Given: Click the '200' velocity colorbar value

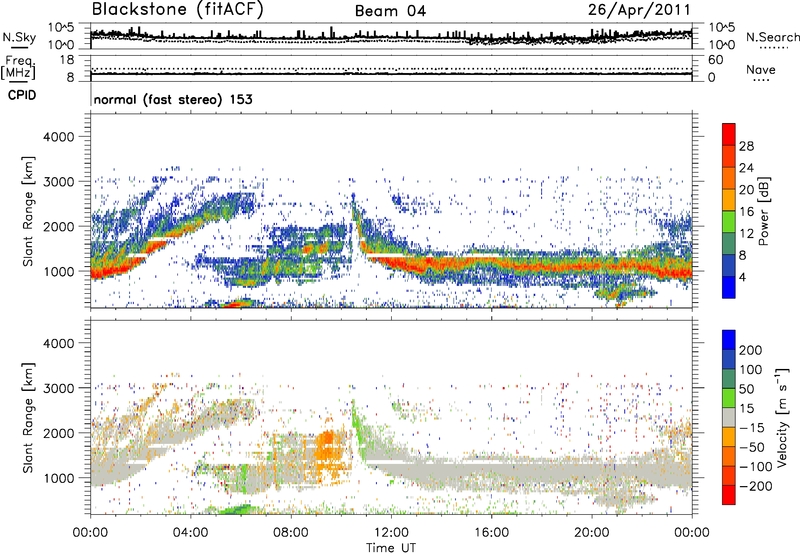Looking at the screenshot, I should point(751,350).
